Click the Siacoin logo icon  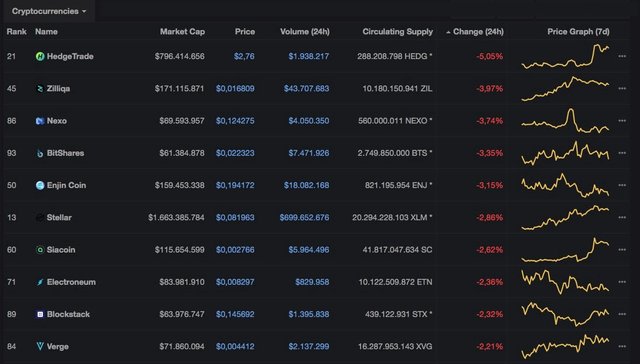(x=40, y=250)
